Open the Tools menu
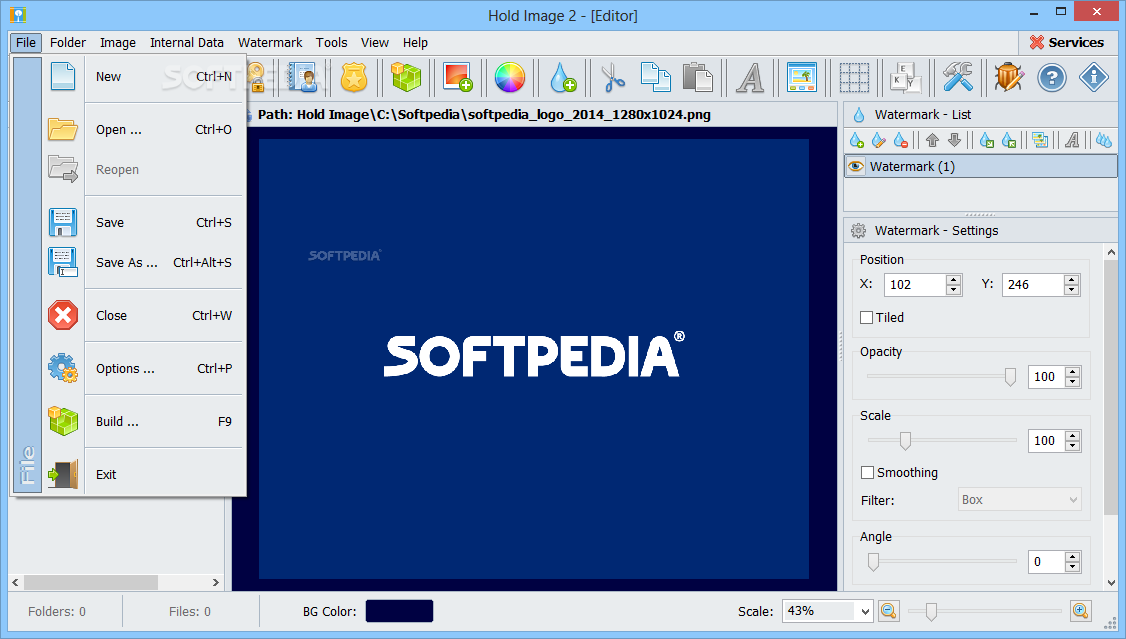Screen dimensions: 1126x639 pos(332,42)
